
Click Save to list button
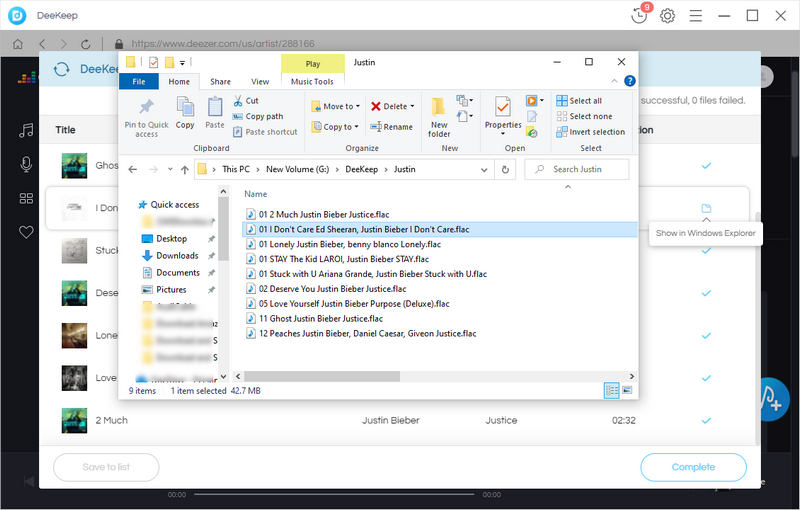click(x=106, y=467)
